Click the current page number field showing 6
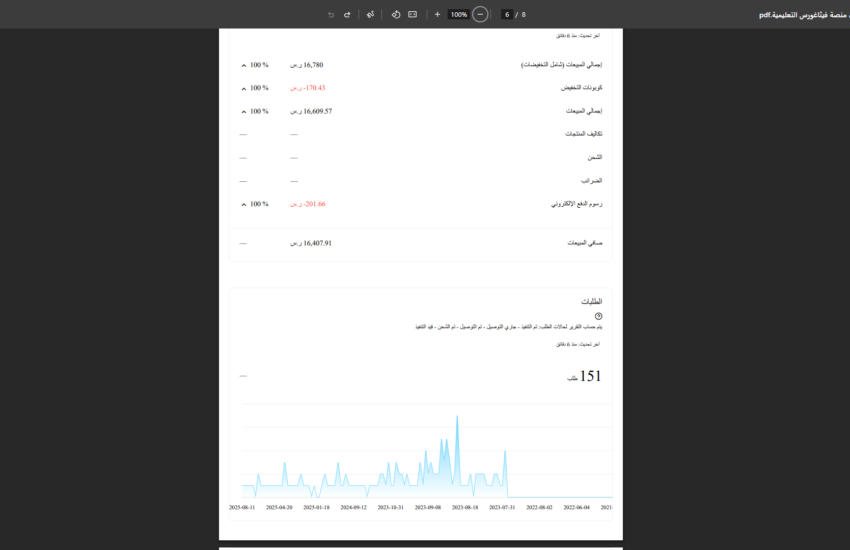The image size is (850, 550). tap(507, 15)
